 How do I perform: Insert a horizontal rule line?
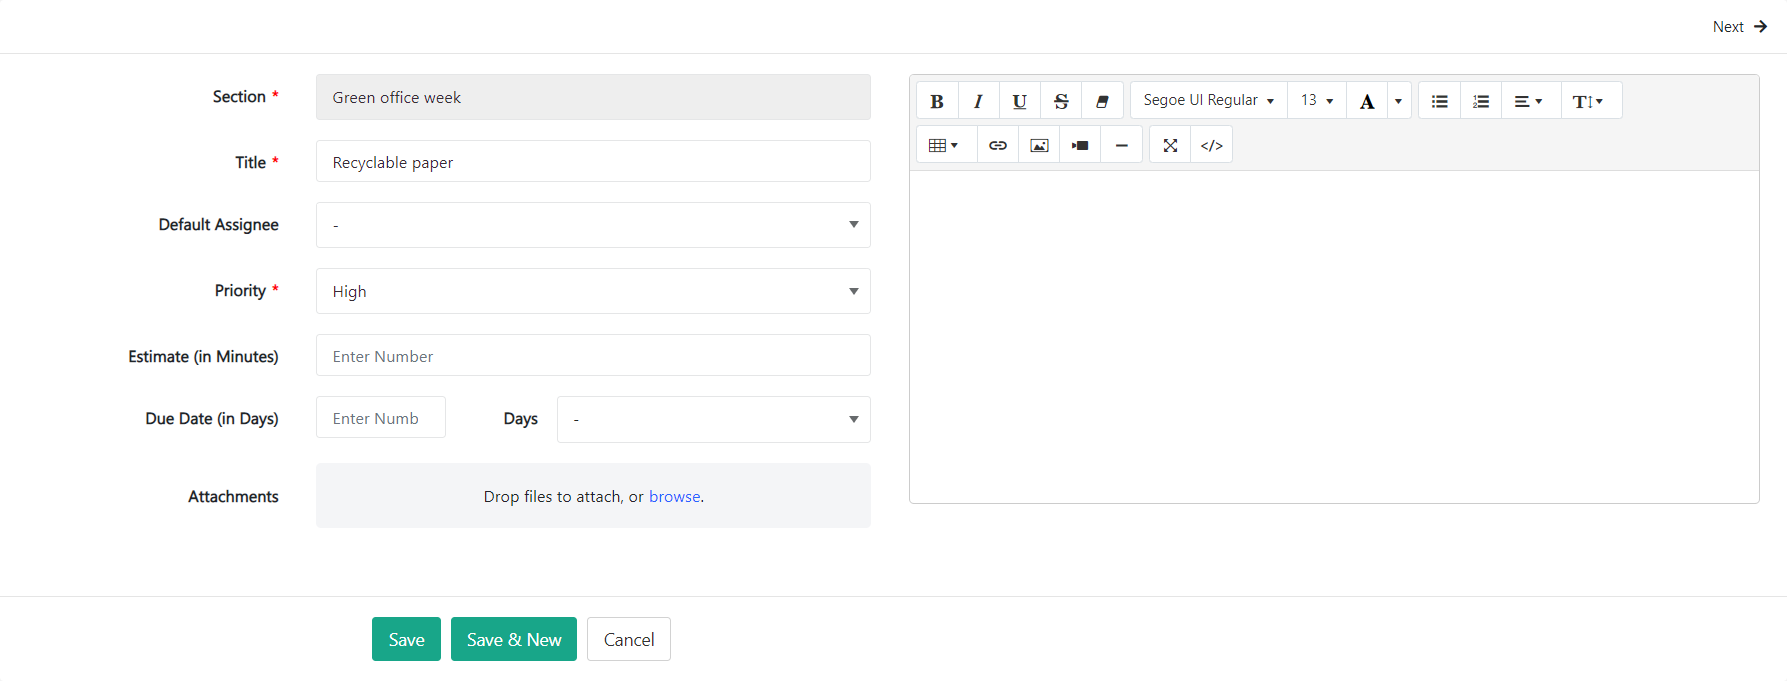[1121, 146]
